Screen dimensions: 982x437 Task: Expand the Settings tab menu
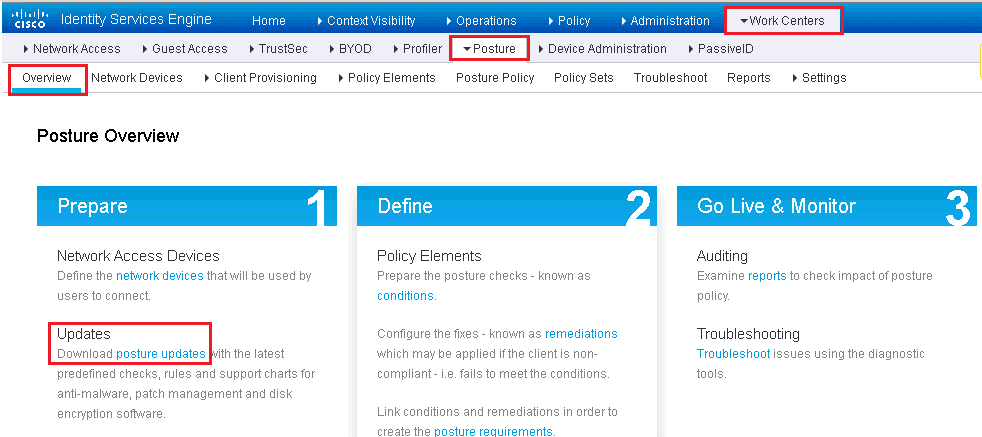819,78
